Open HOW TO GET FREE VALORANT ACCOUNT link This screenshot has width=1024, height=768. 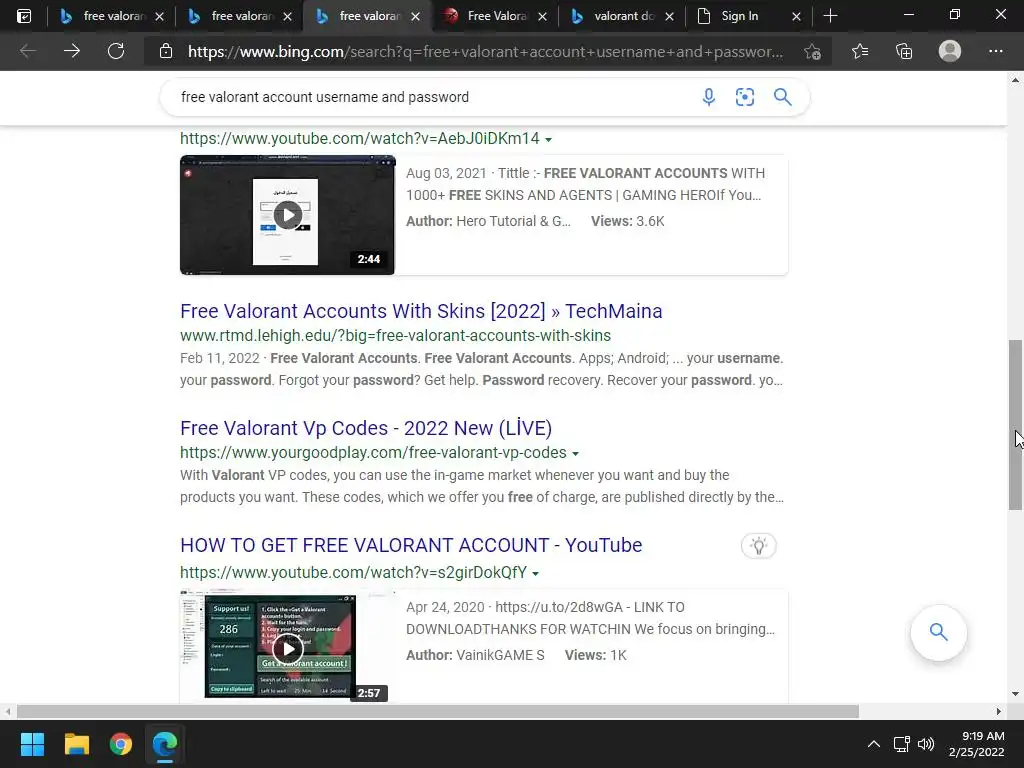[x=411, y=545]
